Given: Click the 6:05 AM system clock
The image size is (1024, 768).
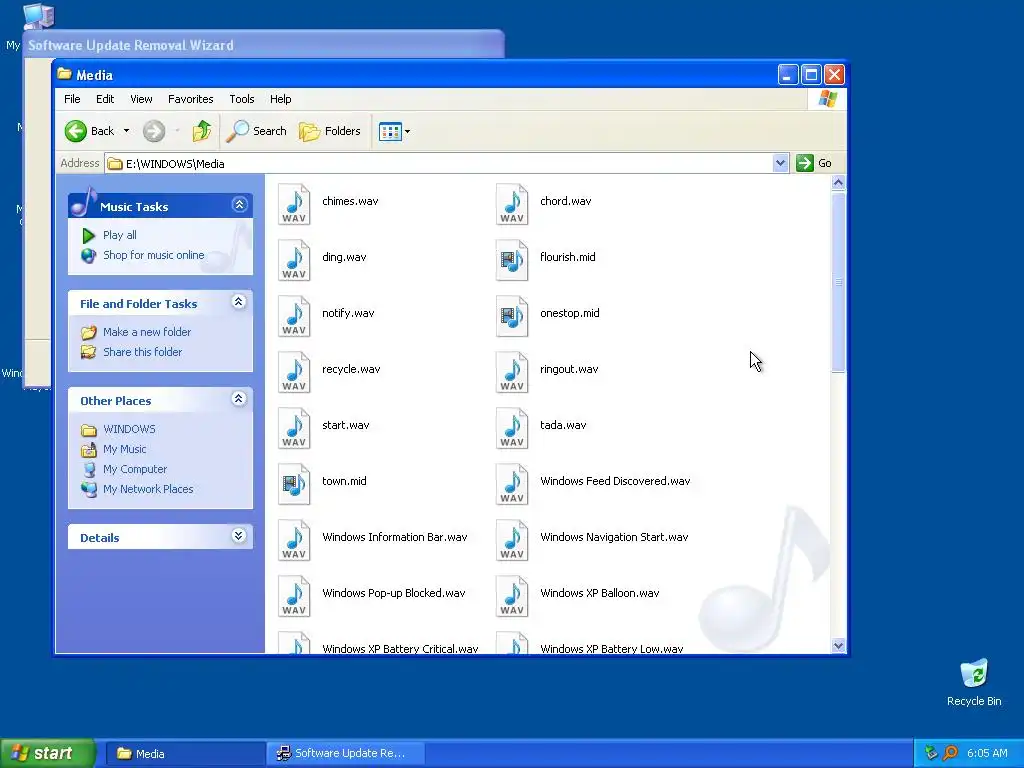Looking at the screenshot, I should point(987,754).
